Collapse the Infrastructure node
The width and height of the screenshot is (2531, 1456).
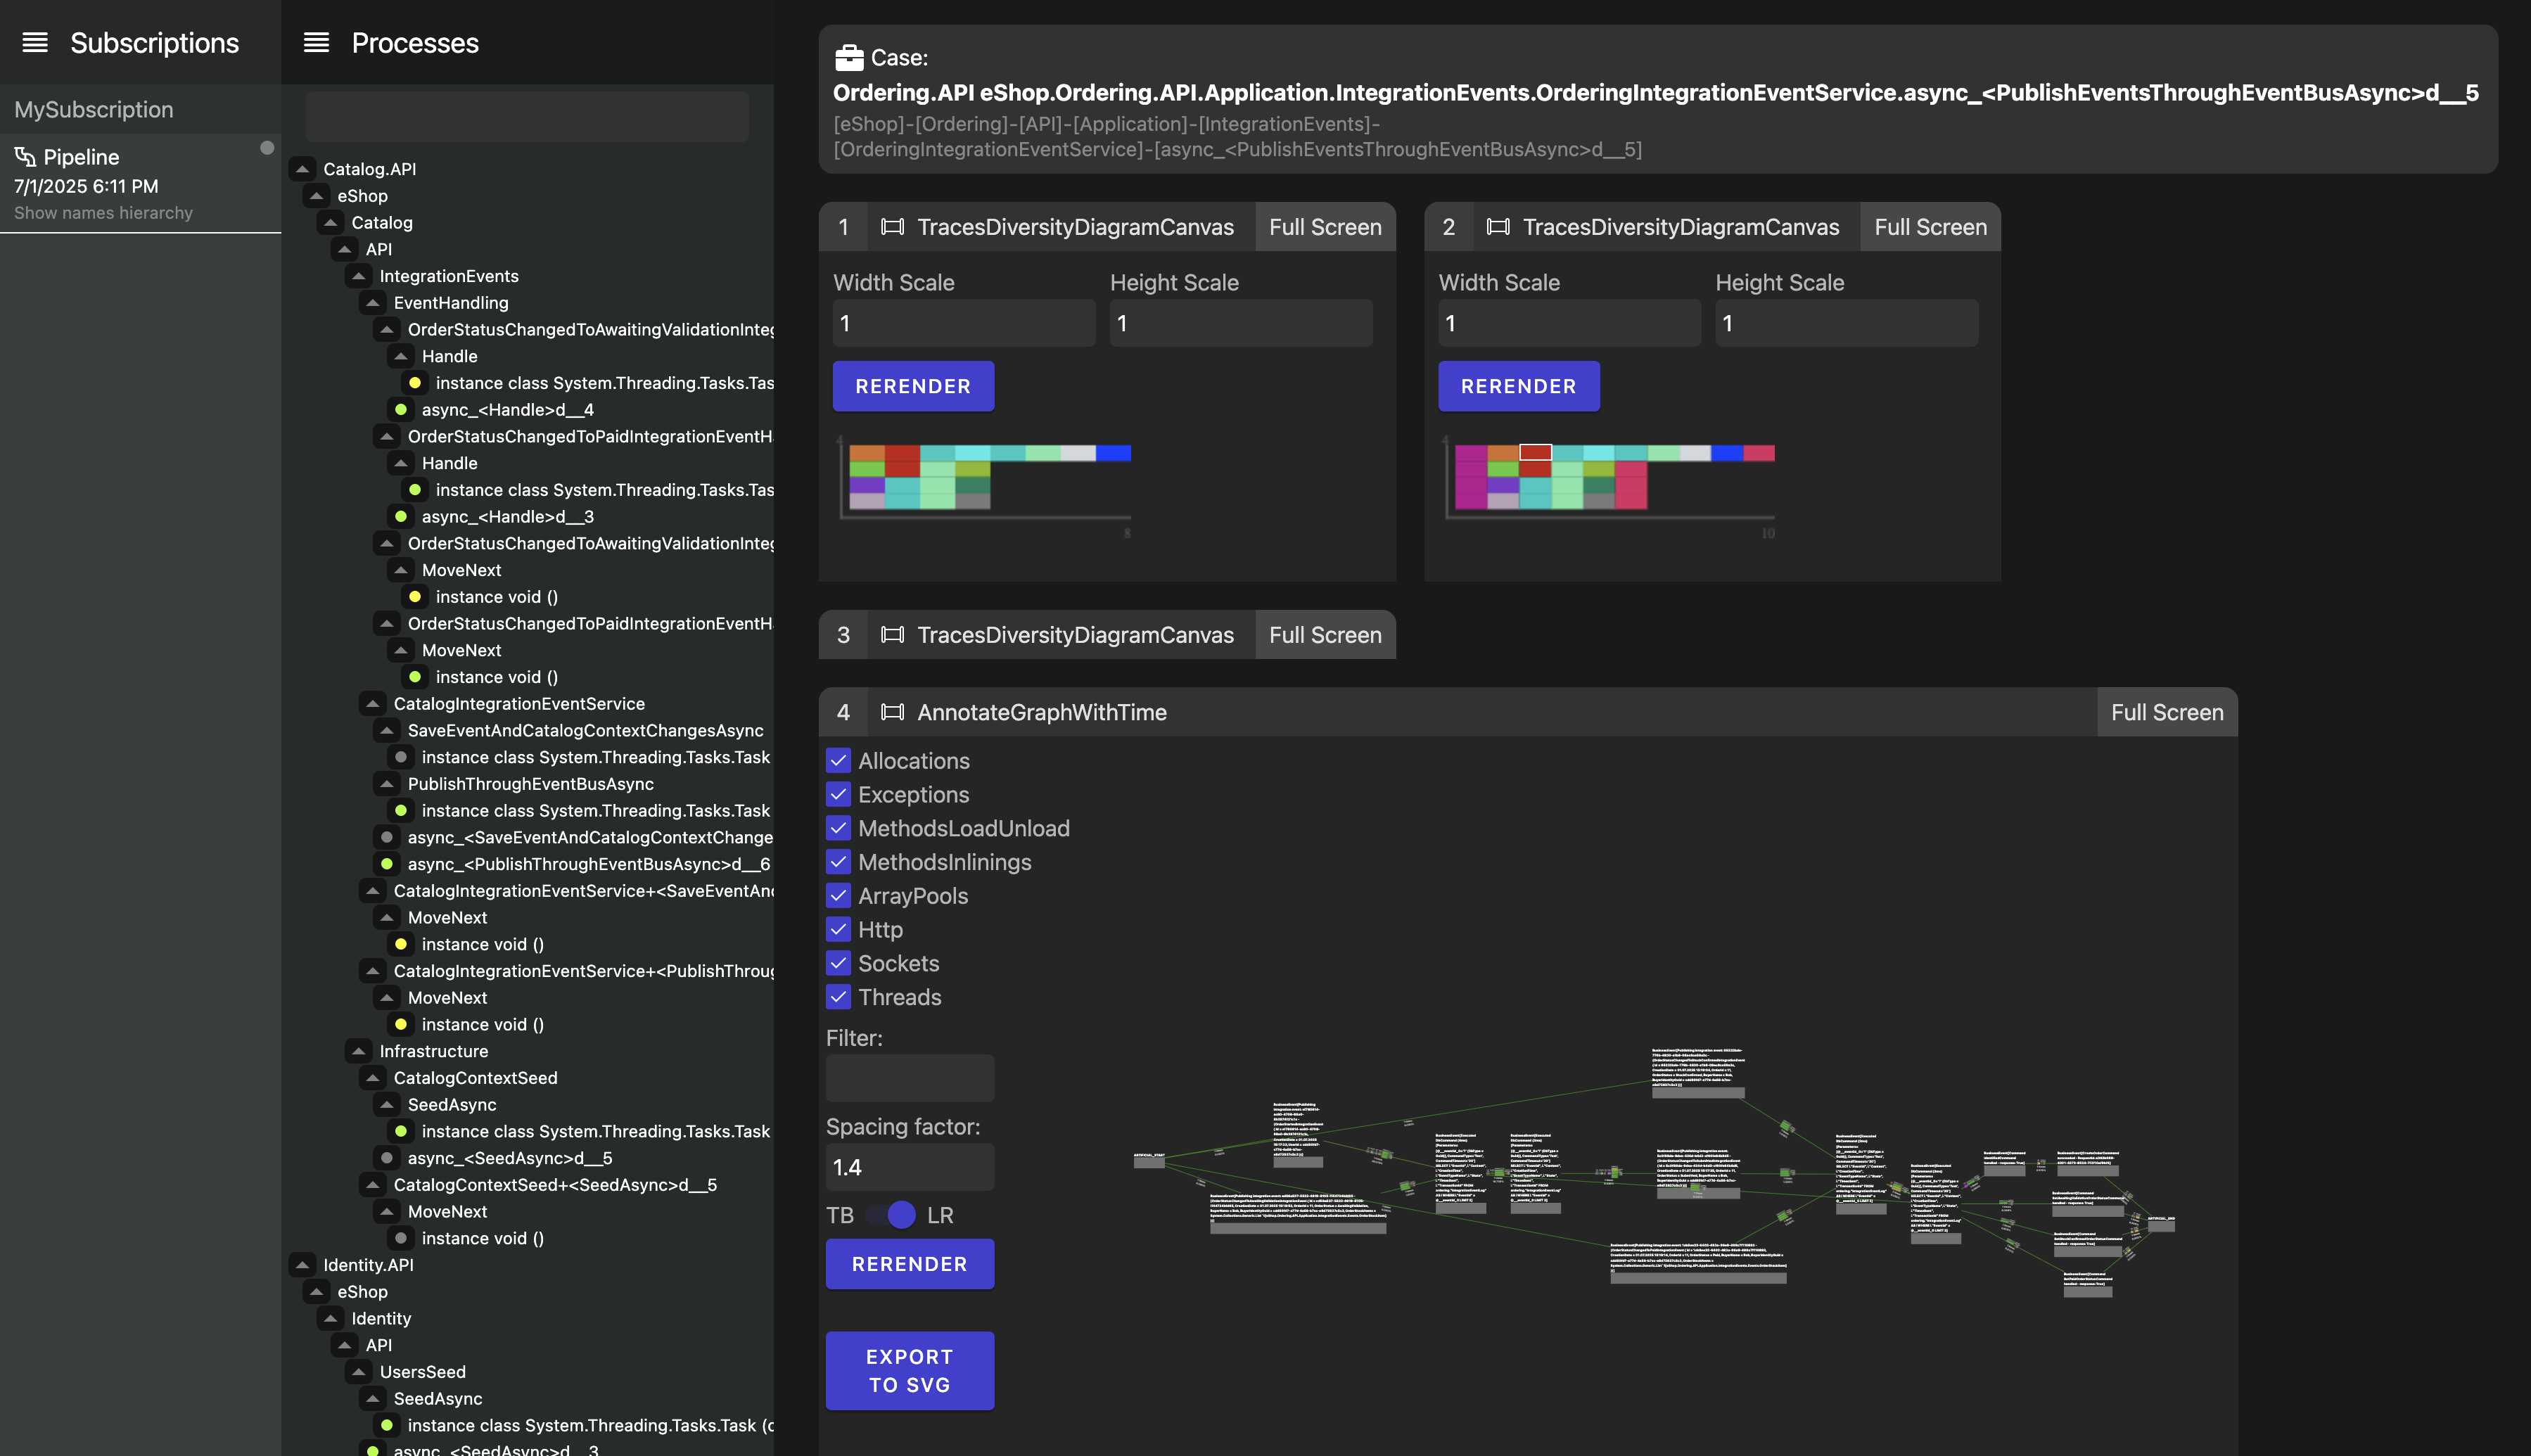point(359,1051)
